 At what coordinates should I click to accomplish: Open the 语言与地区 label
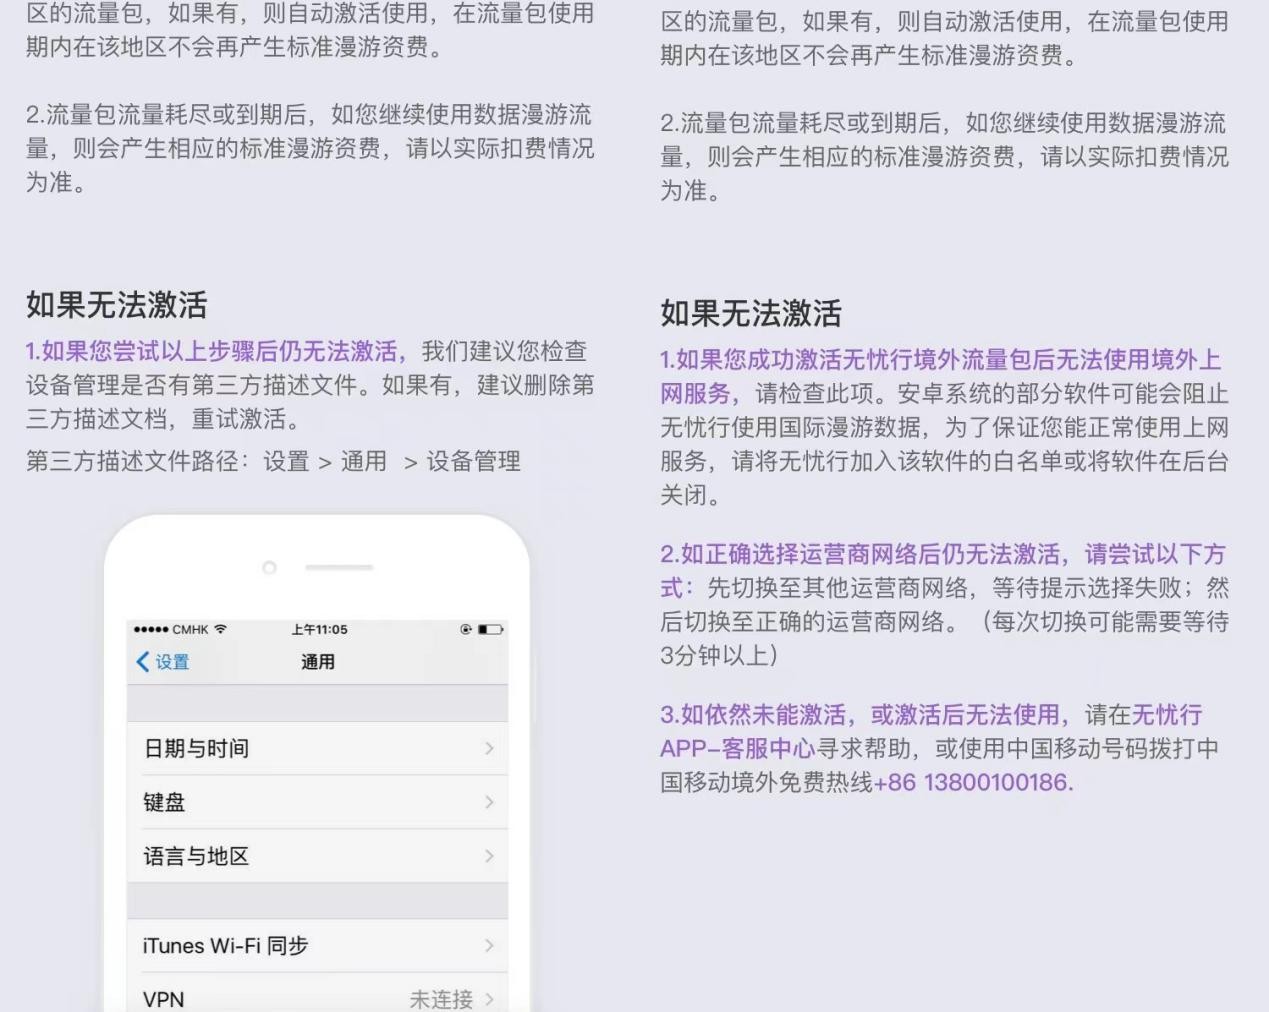coord(196,856)
